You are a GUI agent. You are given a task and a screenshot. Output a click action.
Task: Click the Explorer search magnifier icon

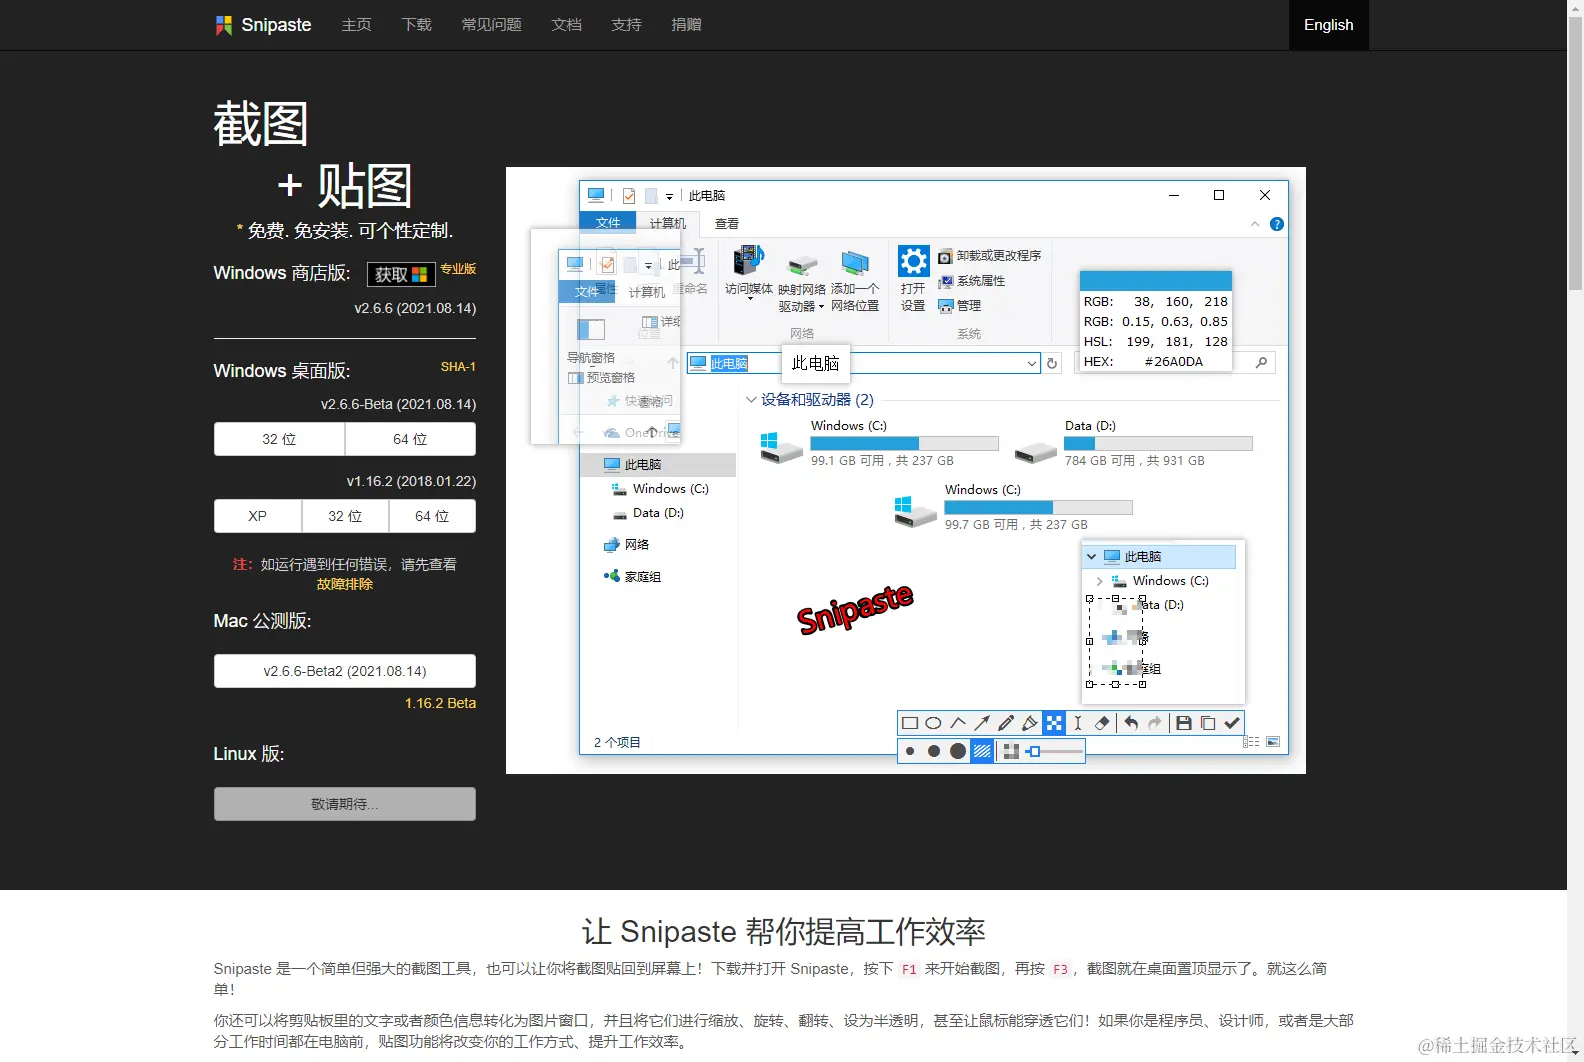tap(1262, 363)
